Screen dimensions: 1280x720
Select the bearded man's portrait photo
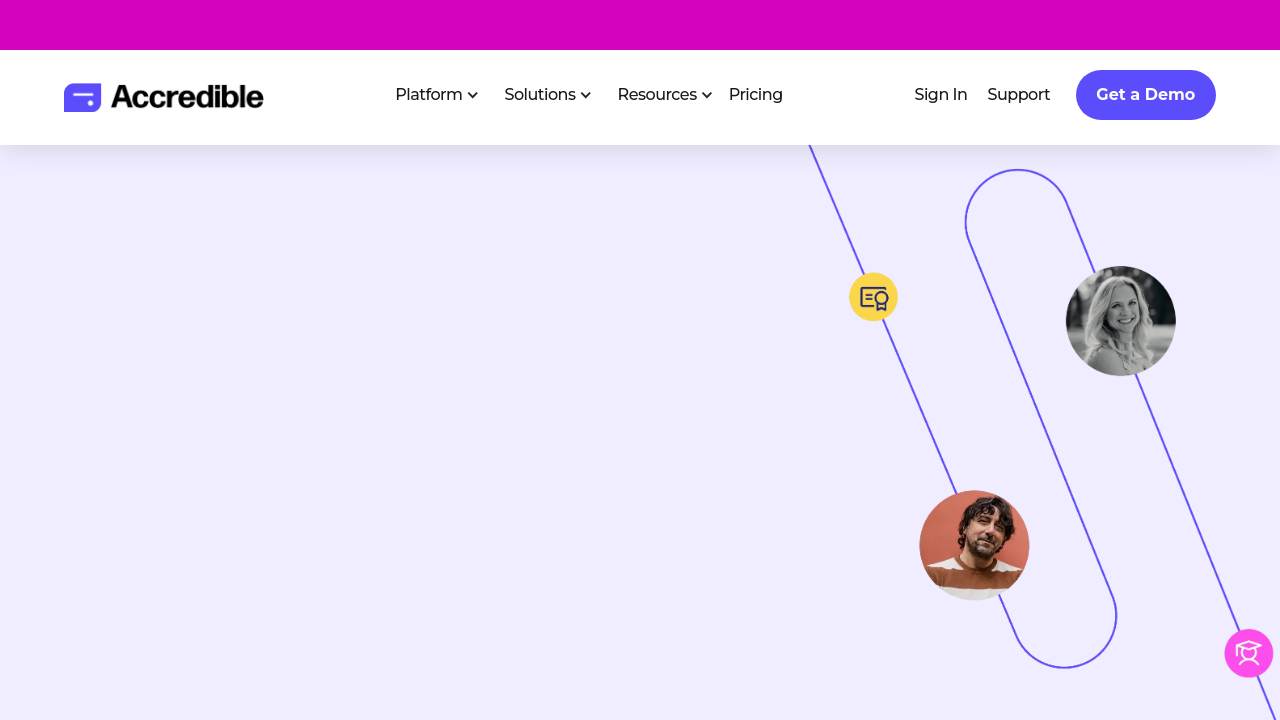coord(974,545)
